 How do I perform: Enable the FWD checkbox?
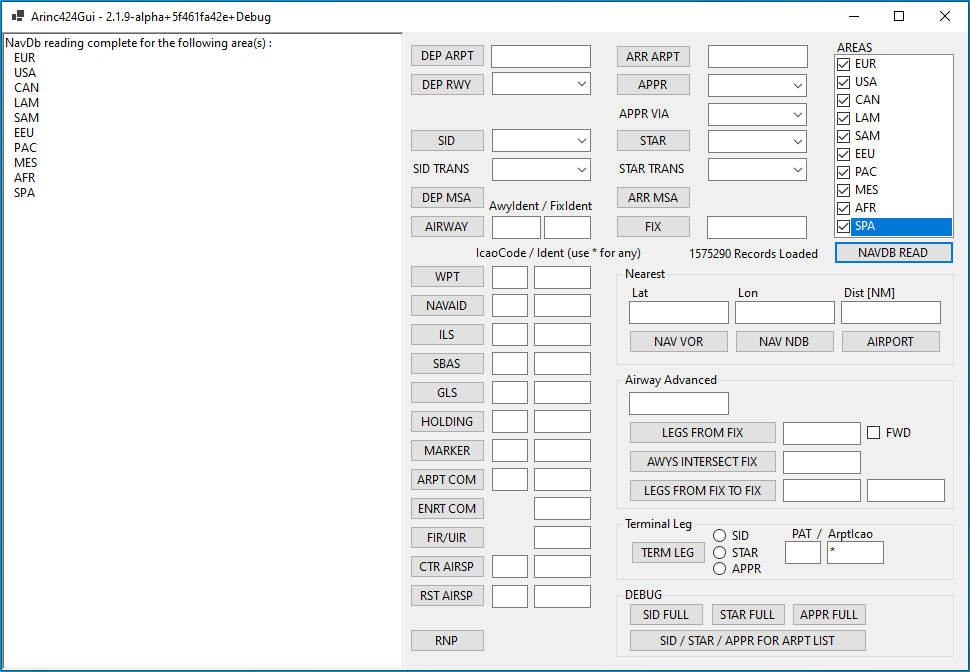[873, 433]
